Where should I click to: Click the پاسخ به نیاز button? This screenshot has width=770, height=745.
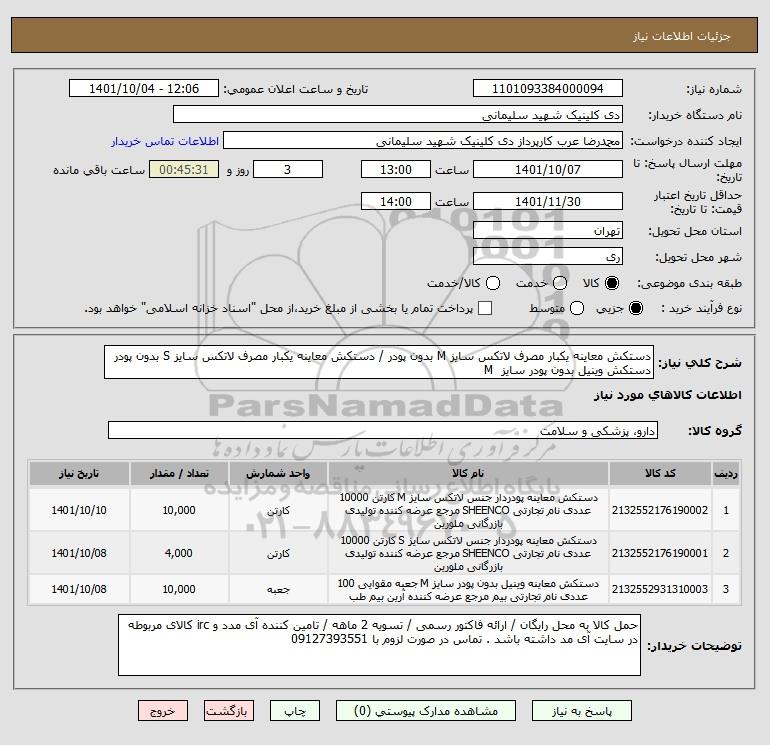[582, 711]
